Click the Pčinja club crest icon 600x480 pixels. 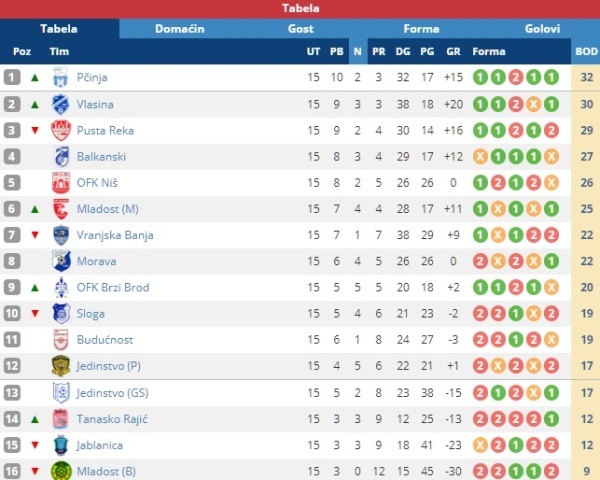[60, 77]
